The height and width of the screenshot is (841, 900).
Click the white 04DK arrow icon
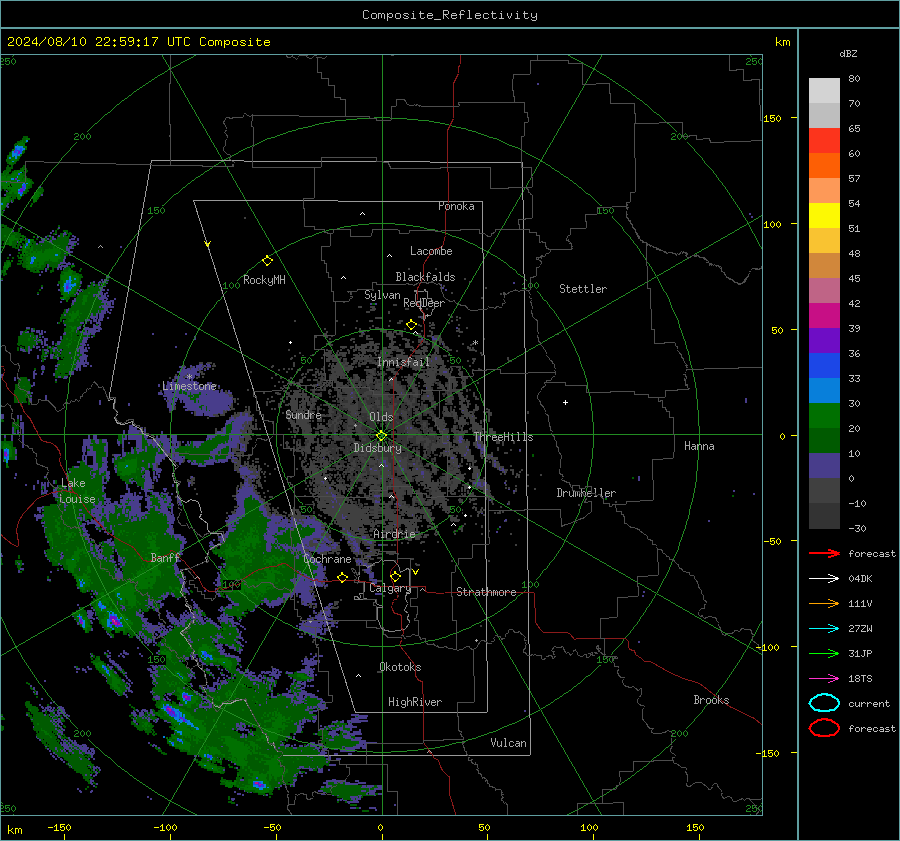(824, 578)
